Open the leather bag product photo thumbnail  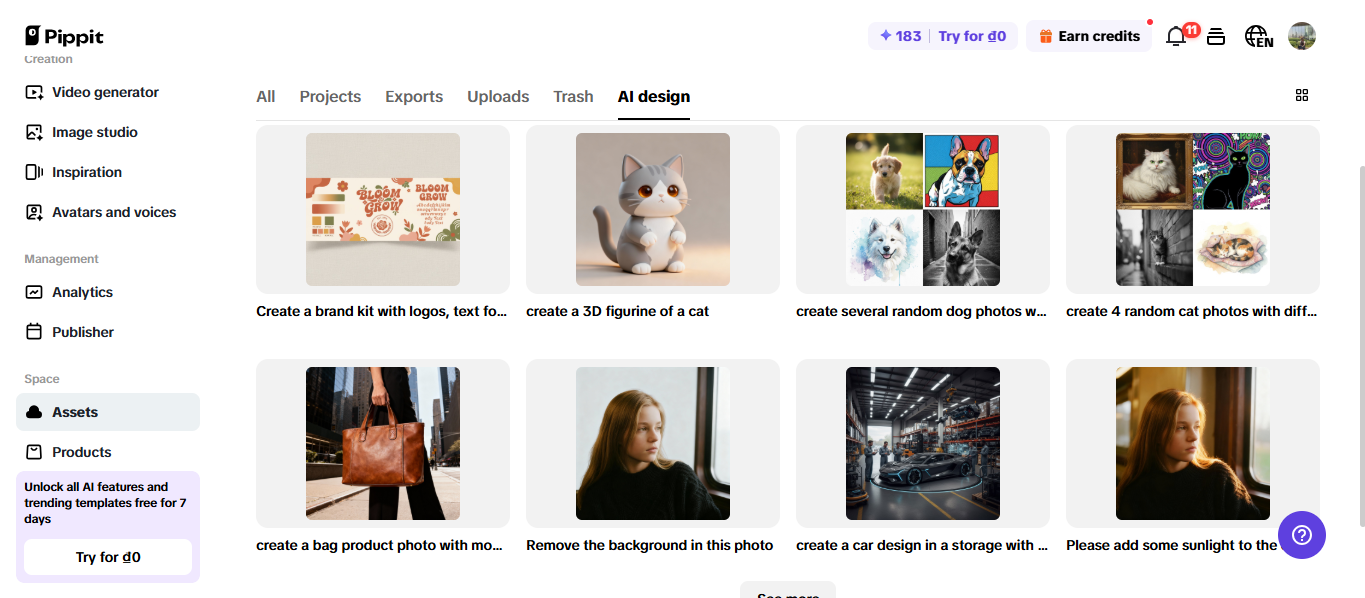[383, 443]
